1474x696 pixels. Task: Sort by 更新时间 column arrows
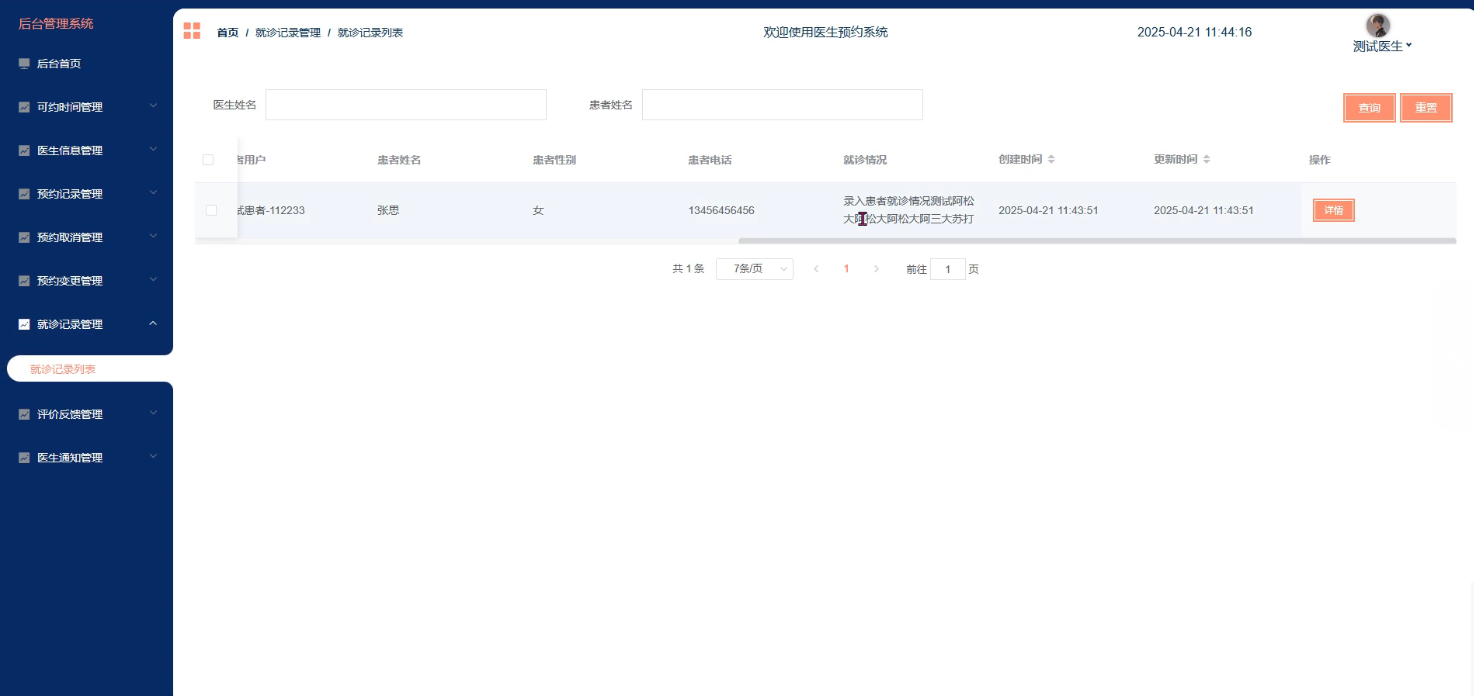point(1206,159)
